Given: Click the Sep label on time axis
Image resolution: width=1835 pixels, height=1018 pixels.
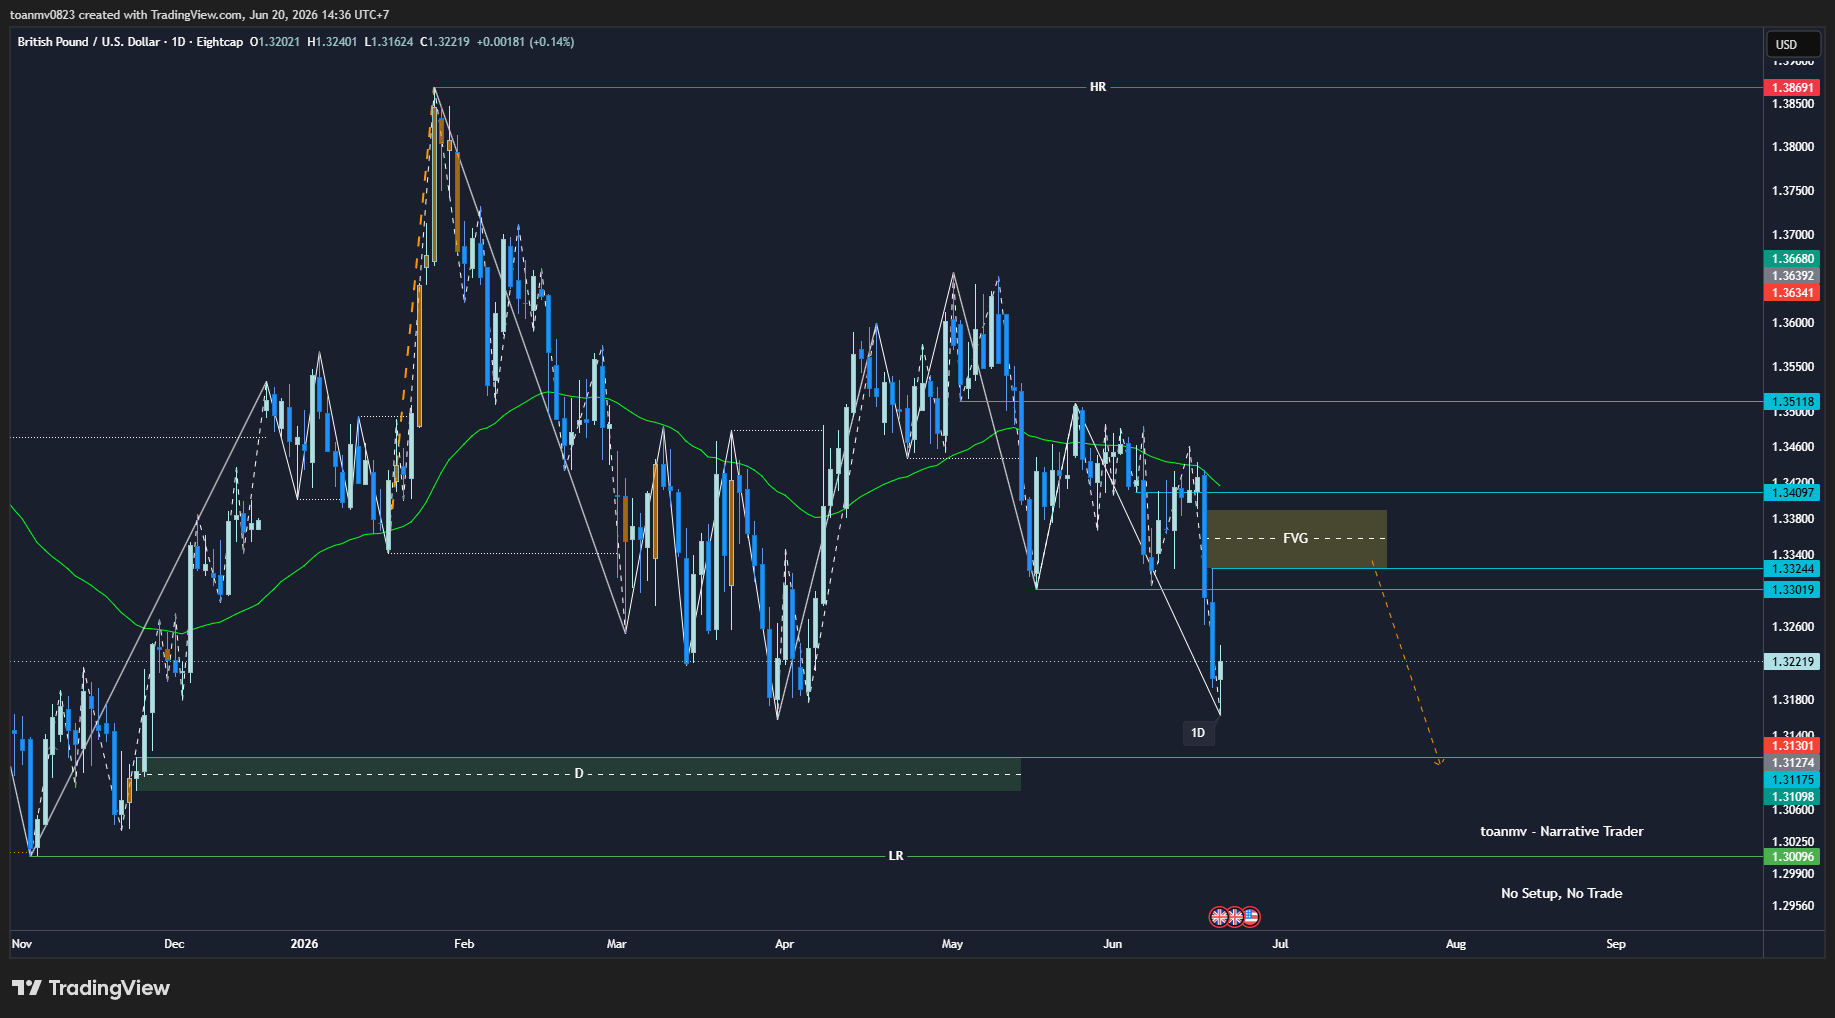Looking at the screenshot, I should click(x=1616, y=944).
